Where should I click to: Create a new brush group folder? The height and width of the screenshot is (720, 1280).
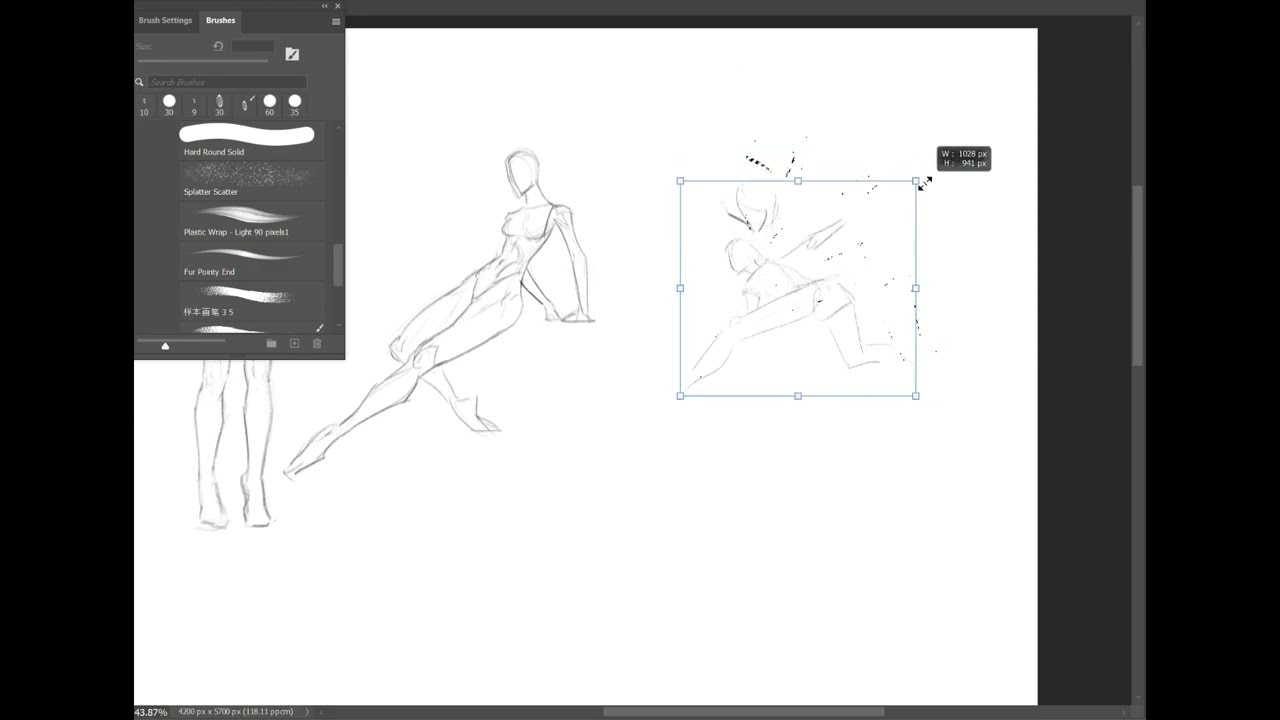coord(271,344)
